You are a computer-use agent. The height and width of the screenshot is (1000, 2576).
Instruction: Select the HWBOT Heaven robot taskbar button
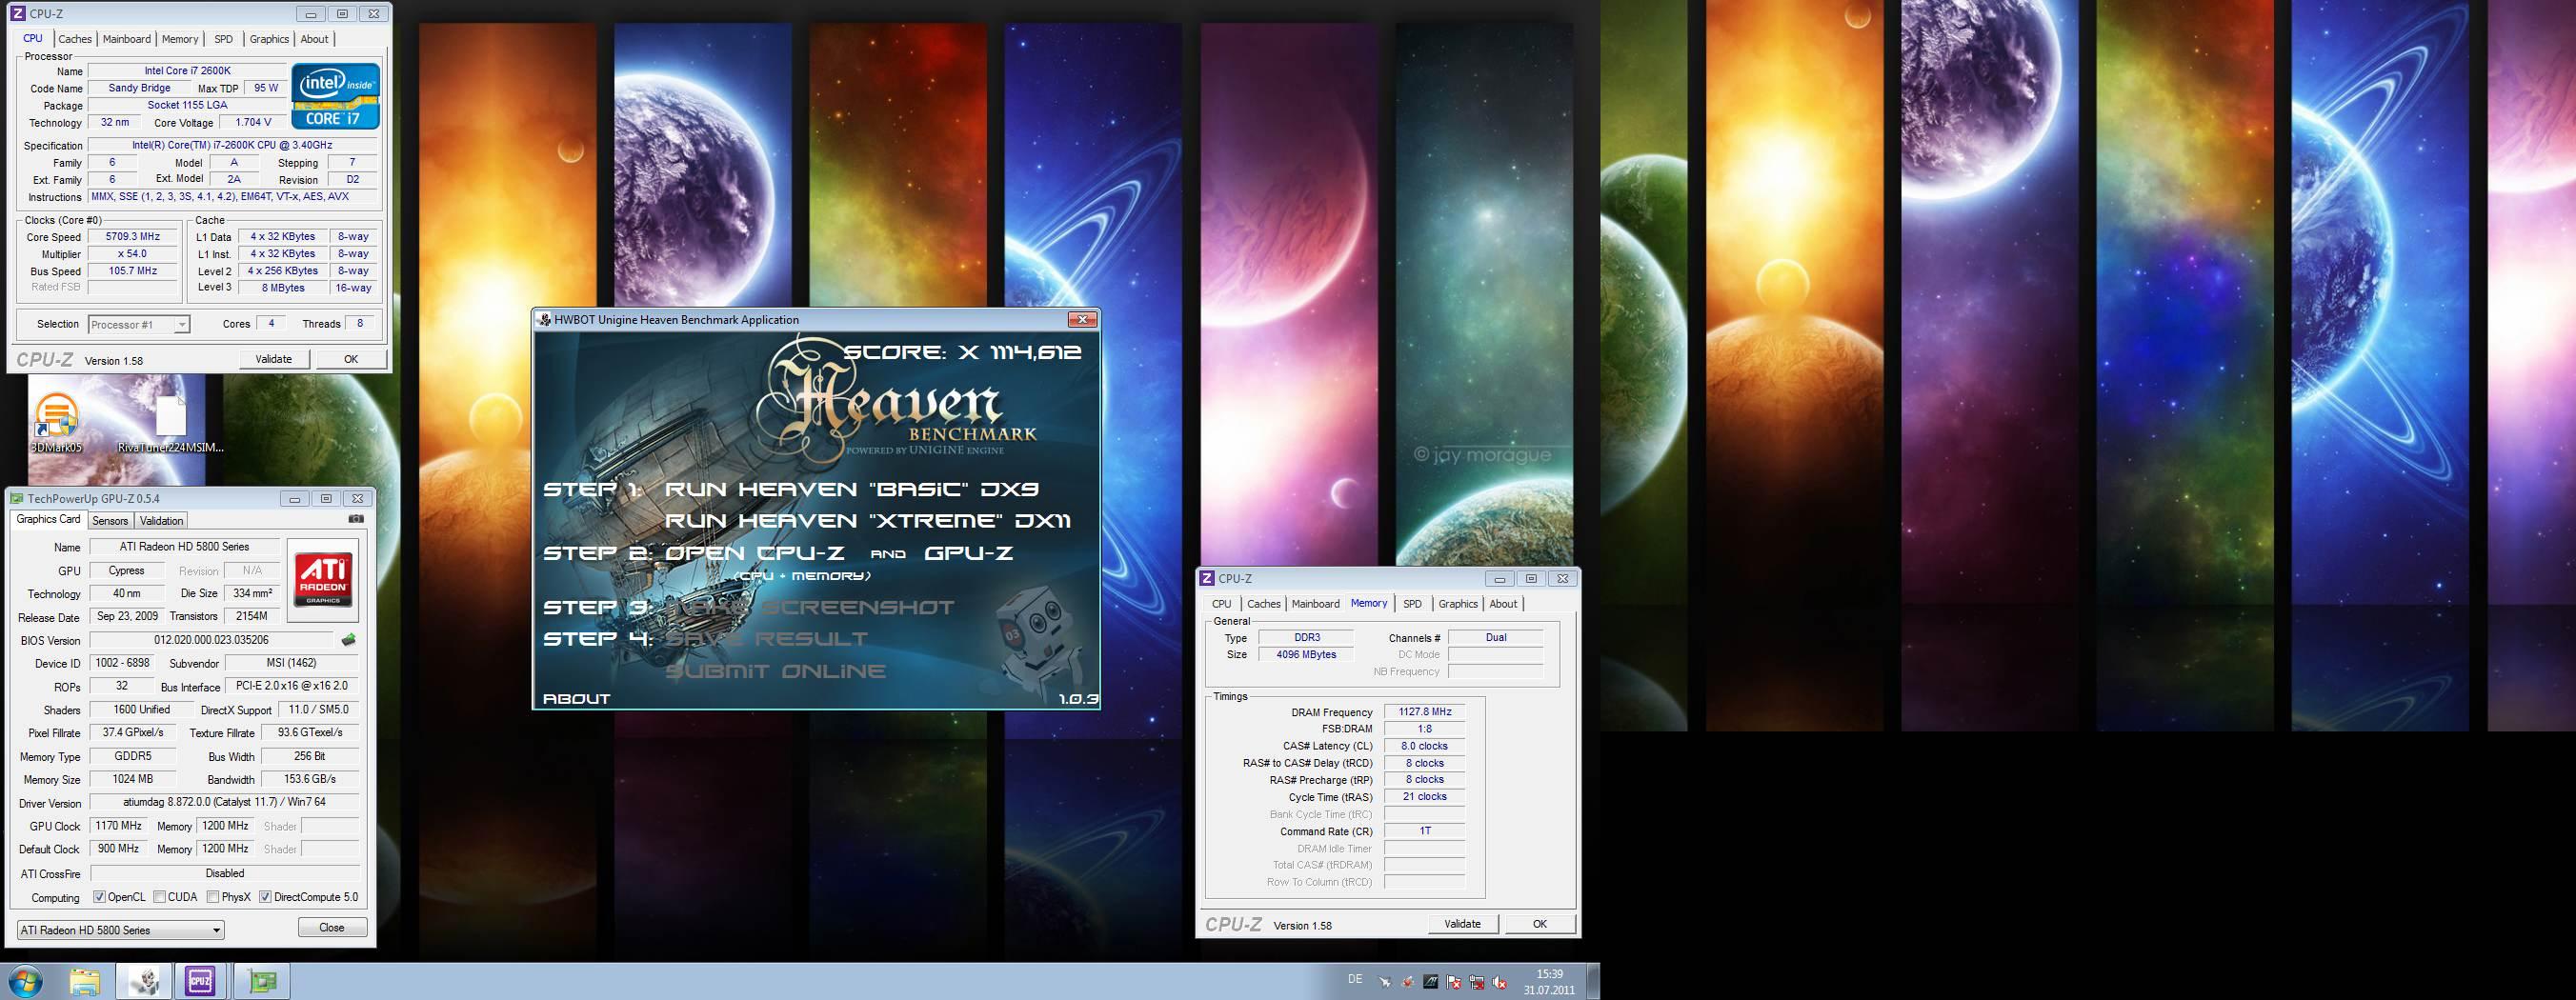[144, 982]
